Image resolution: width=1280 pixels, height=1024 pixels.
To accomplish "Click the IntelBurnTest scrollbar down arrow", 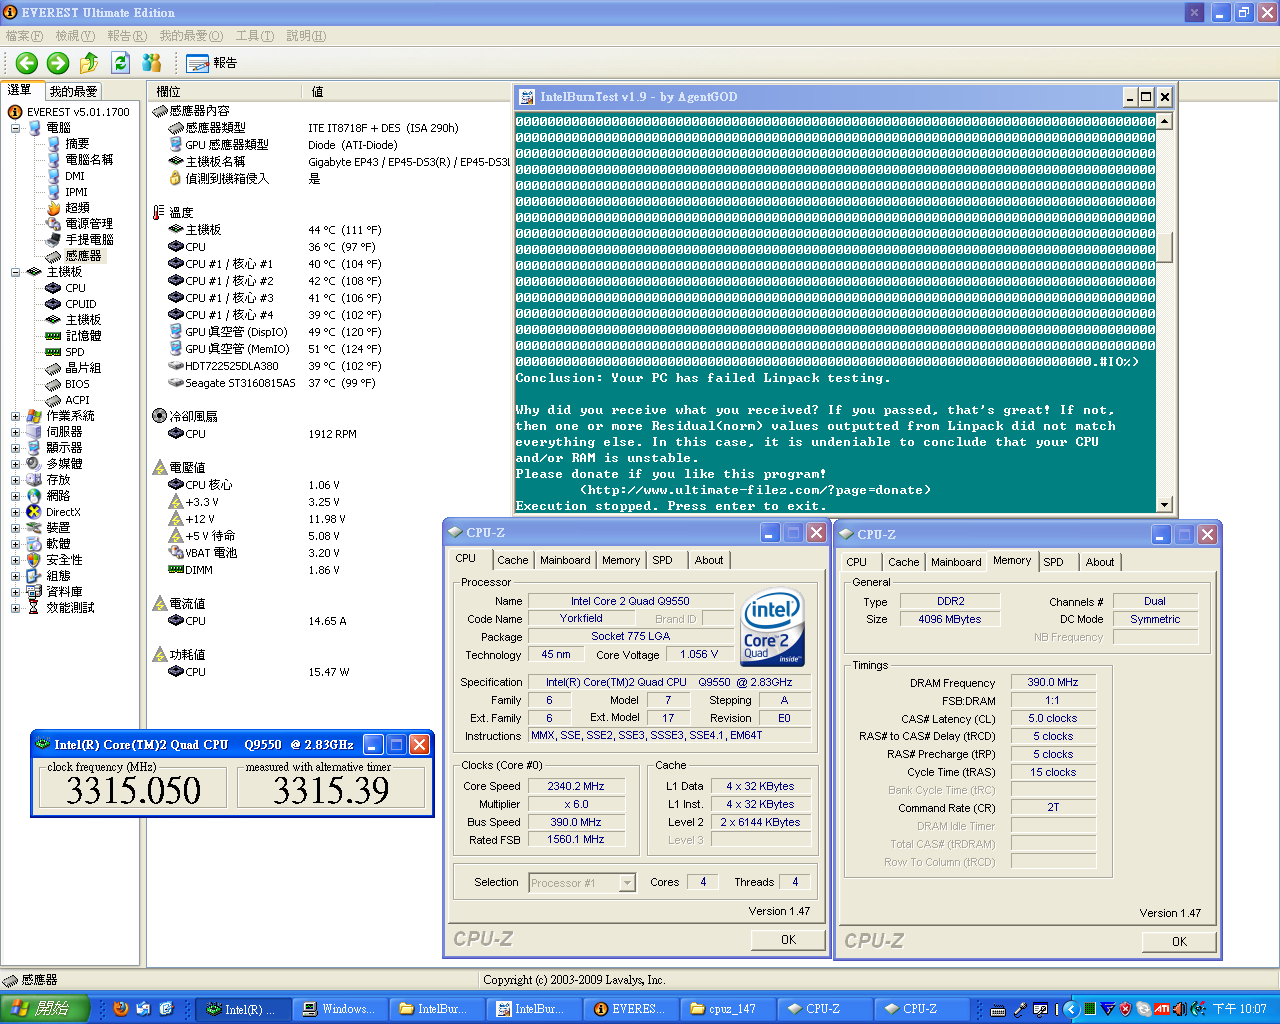I will coord(1164,505).
